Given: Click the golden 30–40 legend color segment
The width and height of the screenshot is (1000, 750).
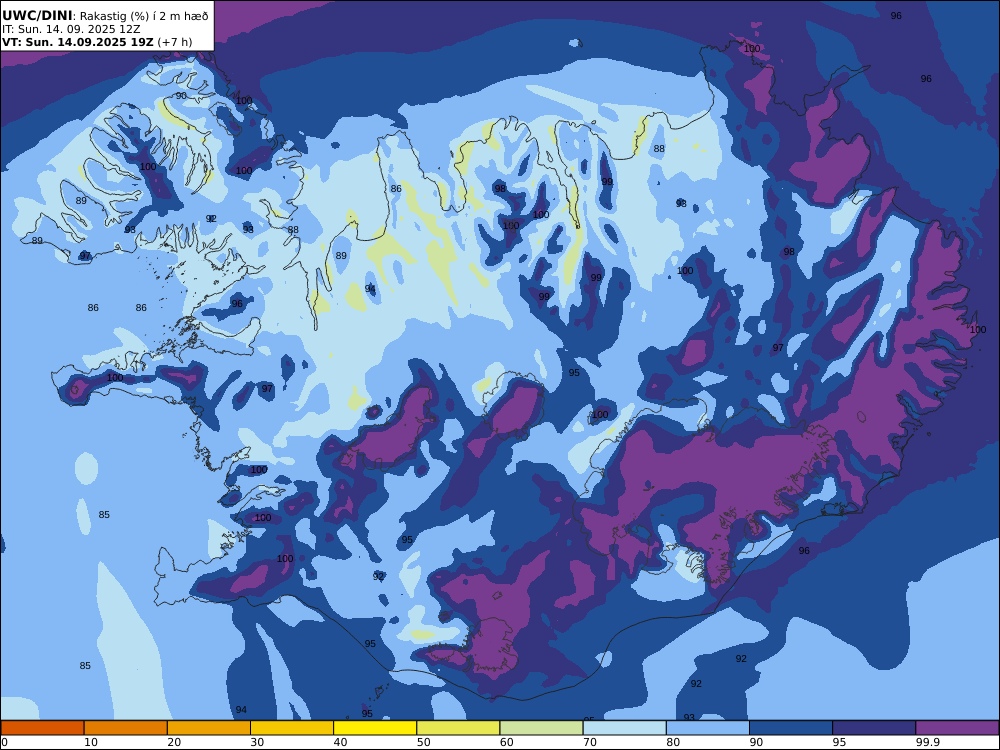Looking at the screenshot, I should [292, 728].
